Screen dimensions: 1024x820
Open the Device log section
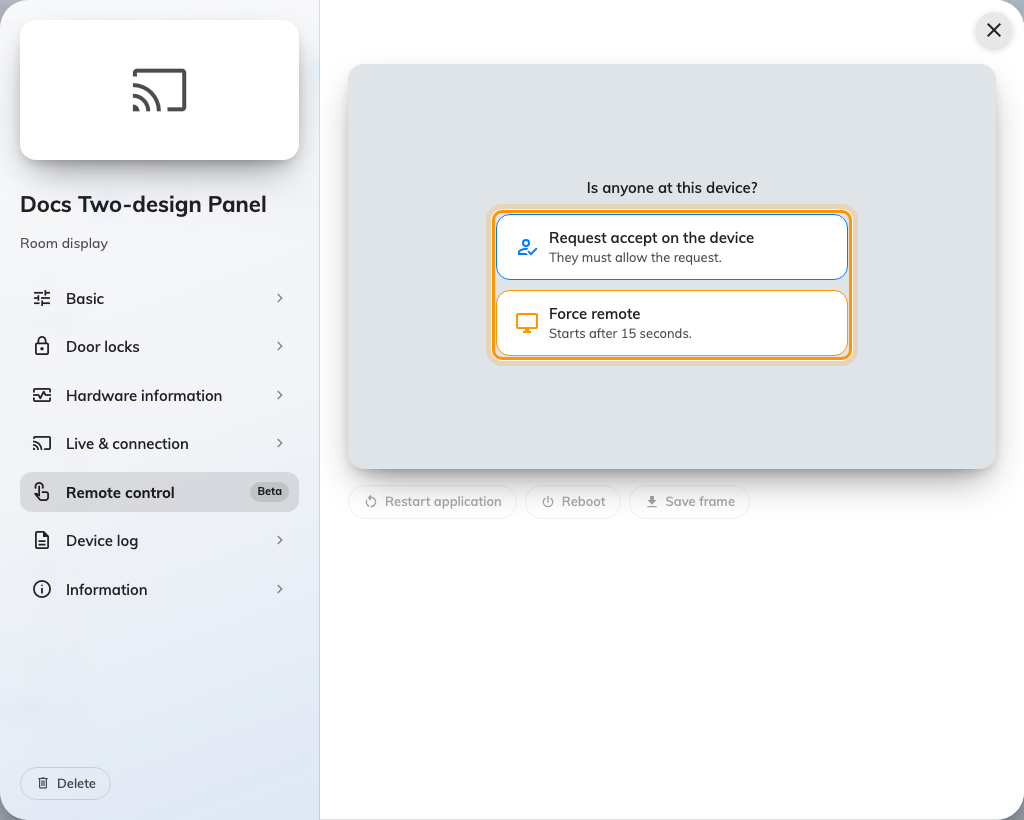coord(159,540)
